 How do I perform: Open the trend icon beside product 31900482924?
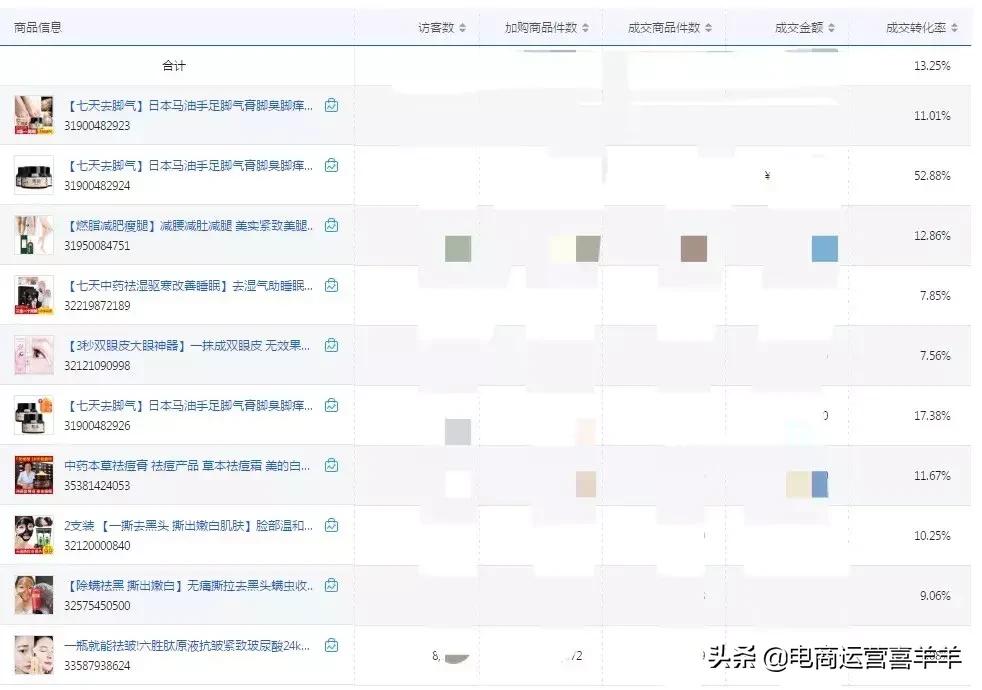pyautogui.click(x=331, y=166)
